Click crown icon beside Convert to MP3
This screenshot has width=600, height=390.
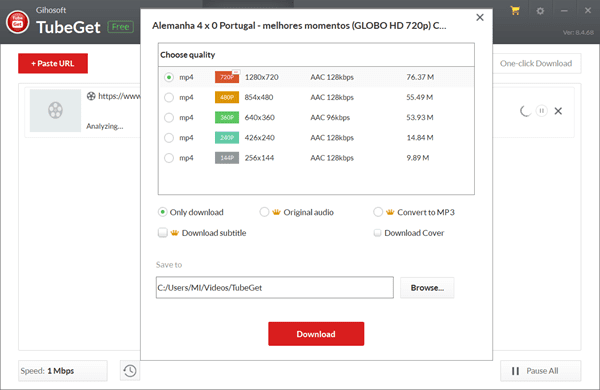pos(390,212)
